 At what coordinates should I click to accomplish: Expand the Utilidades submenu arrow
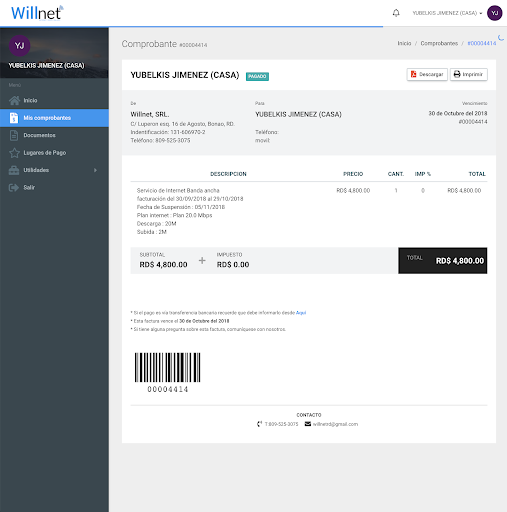tap(95, 170)
